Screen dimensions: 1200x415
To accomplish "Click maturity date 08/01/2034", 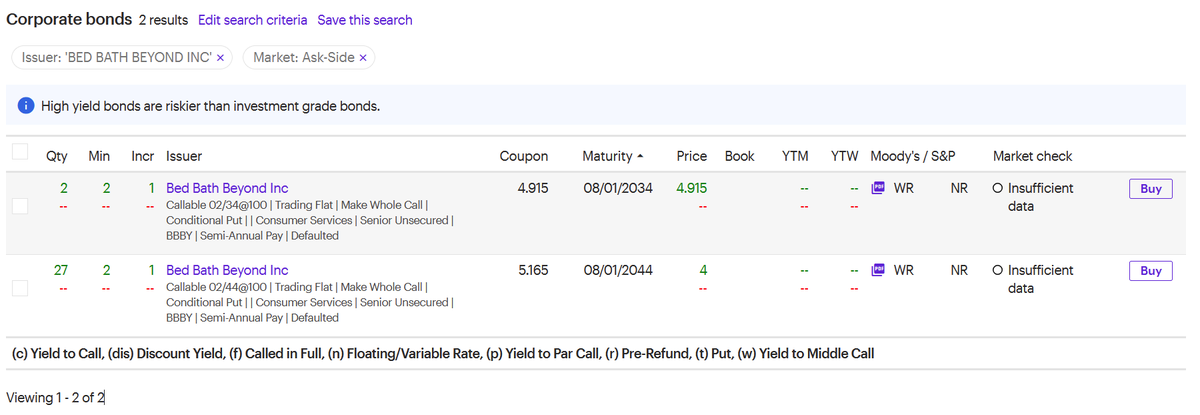I will point(618,188).
